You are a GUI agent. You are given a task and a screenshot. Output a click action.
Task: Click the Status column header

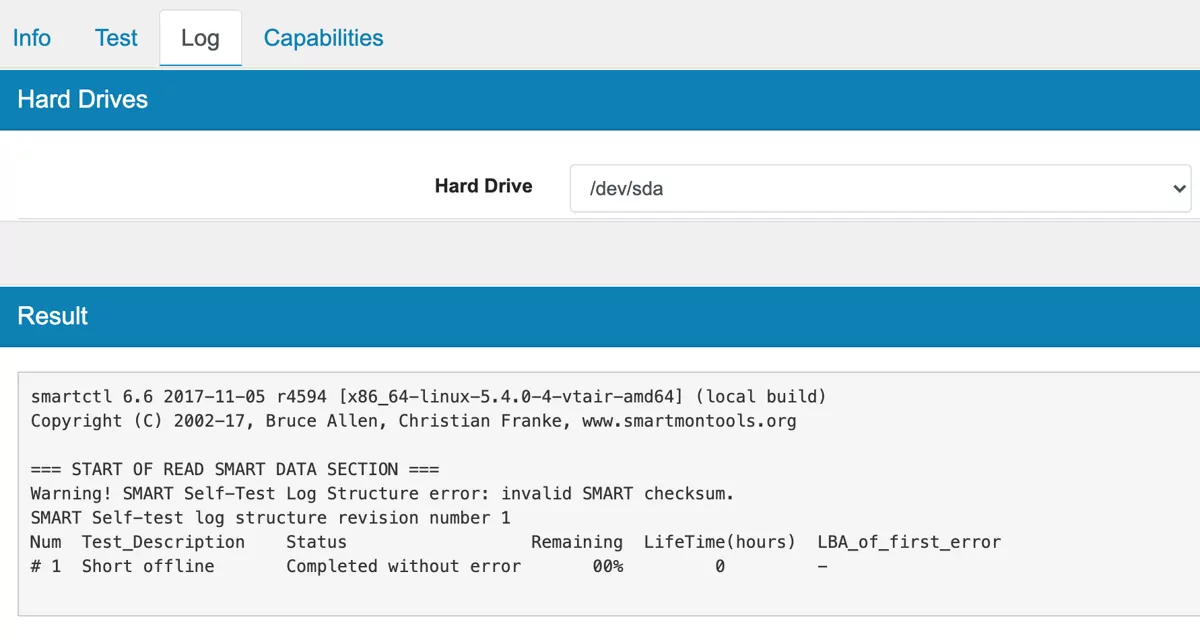[x=316, y=542]
